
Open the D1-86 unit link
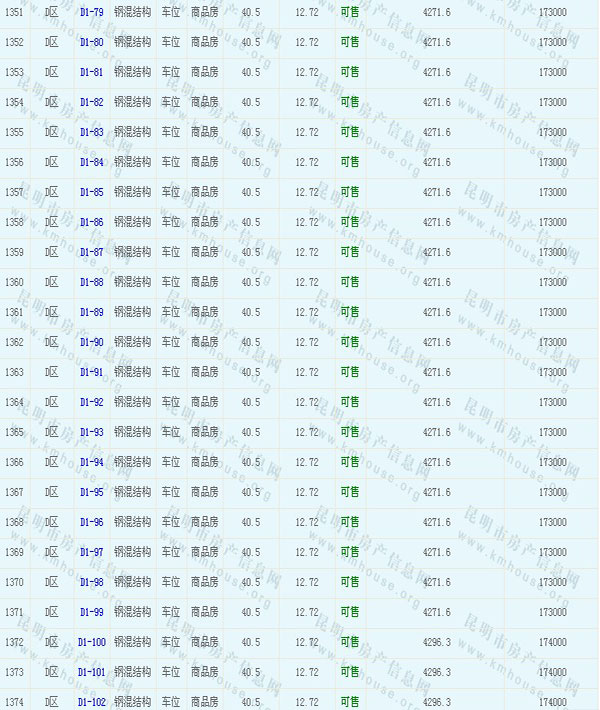tap(91, 222)
